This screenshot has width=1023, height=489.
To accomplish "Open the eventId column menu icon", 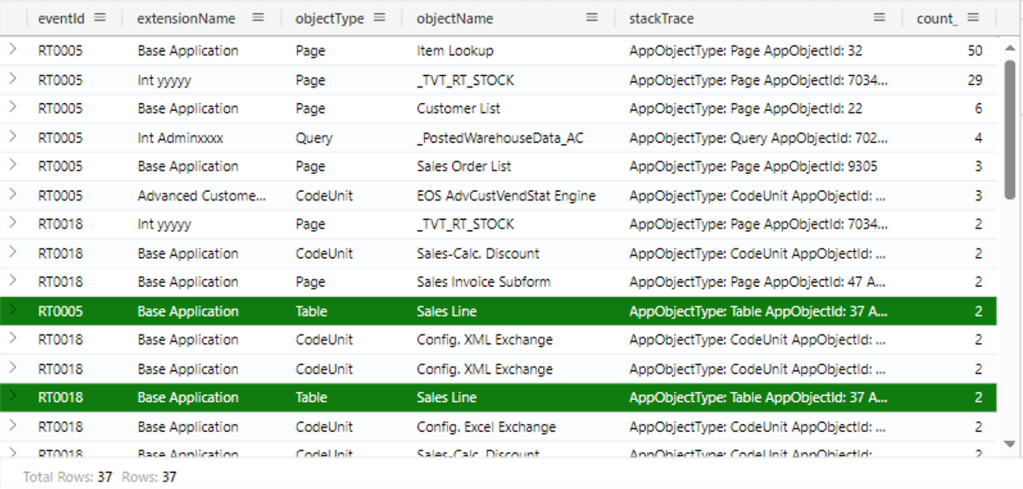I will 102,18.
